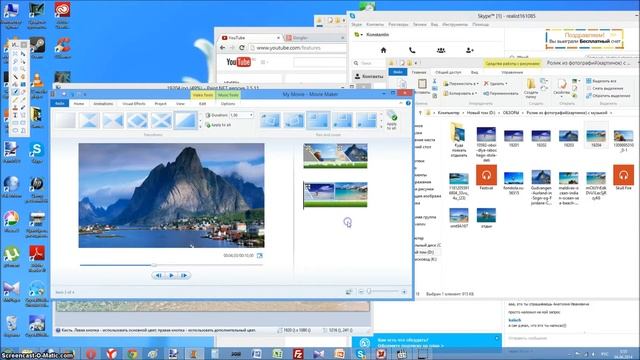Open the Visual Effects tab in Movie Maker
The image size is (640, 360).
tap(134, 104)
